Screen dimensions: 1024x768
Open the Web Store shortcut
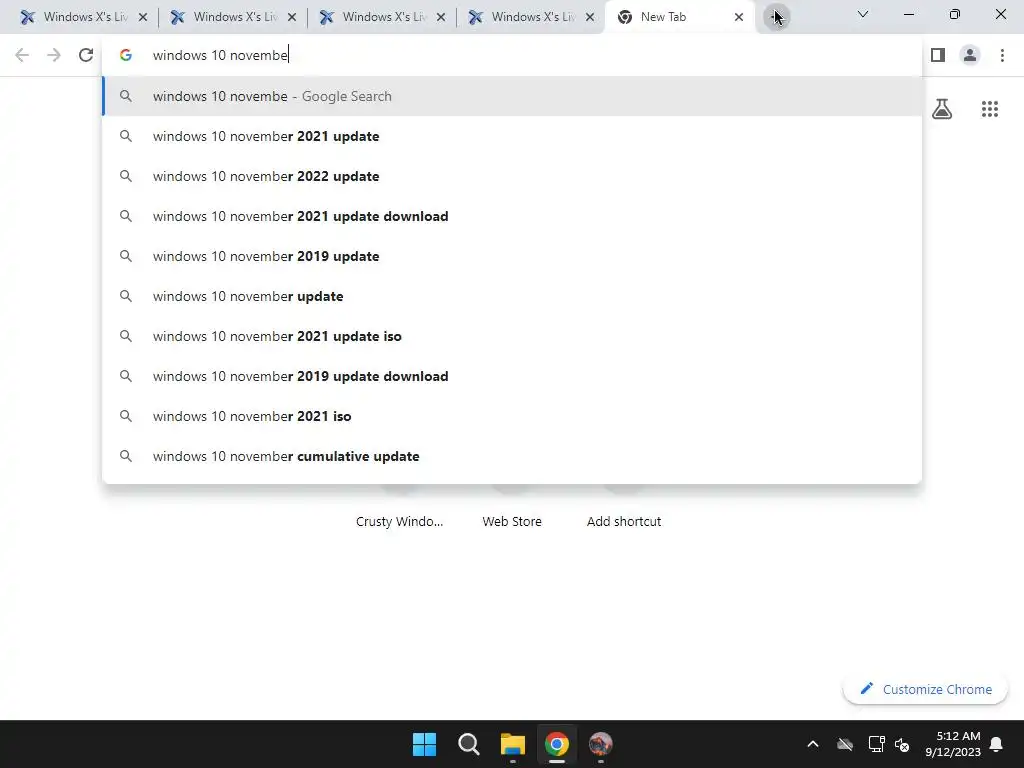[x=512, y=521]
